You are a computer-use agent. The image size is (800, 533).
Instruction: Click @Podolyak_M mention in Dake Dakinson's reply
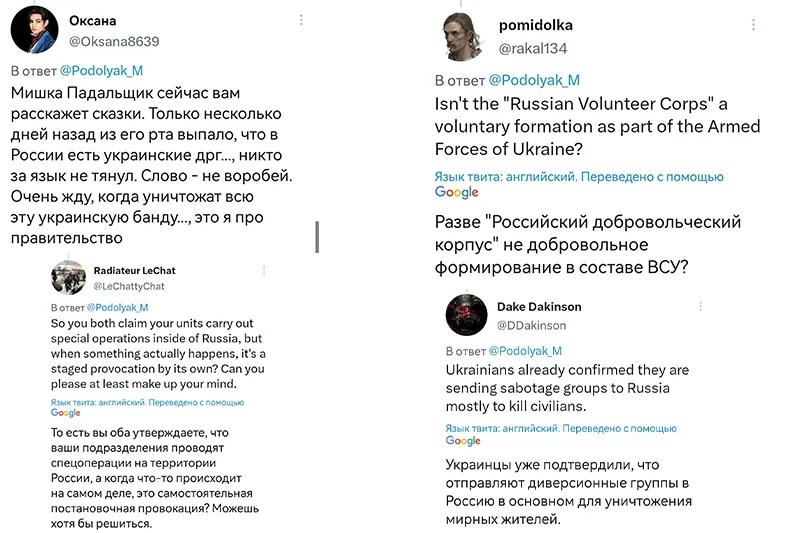525,351
